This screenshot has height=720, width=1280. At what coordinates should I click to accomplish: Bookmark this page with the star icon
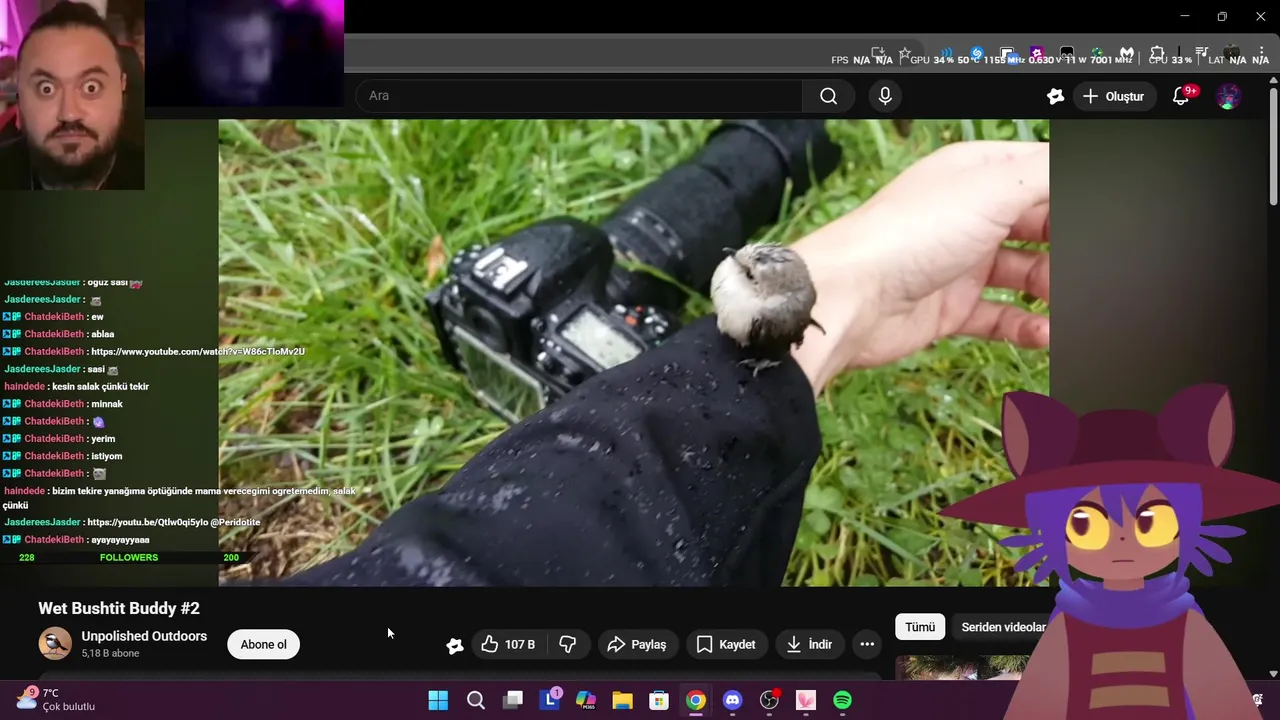(x=905, y=54)
